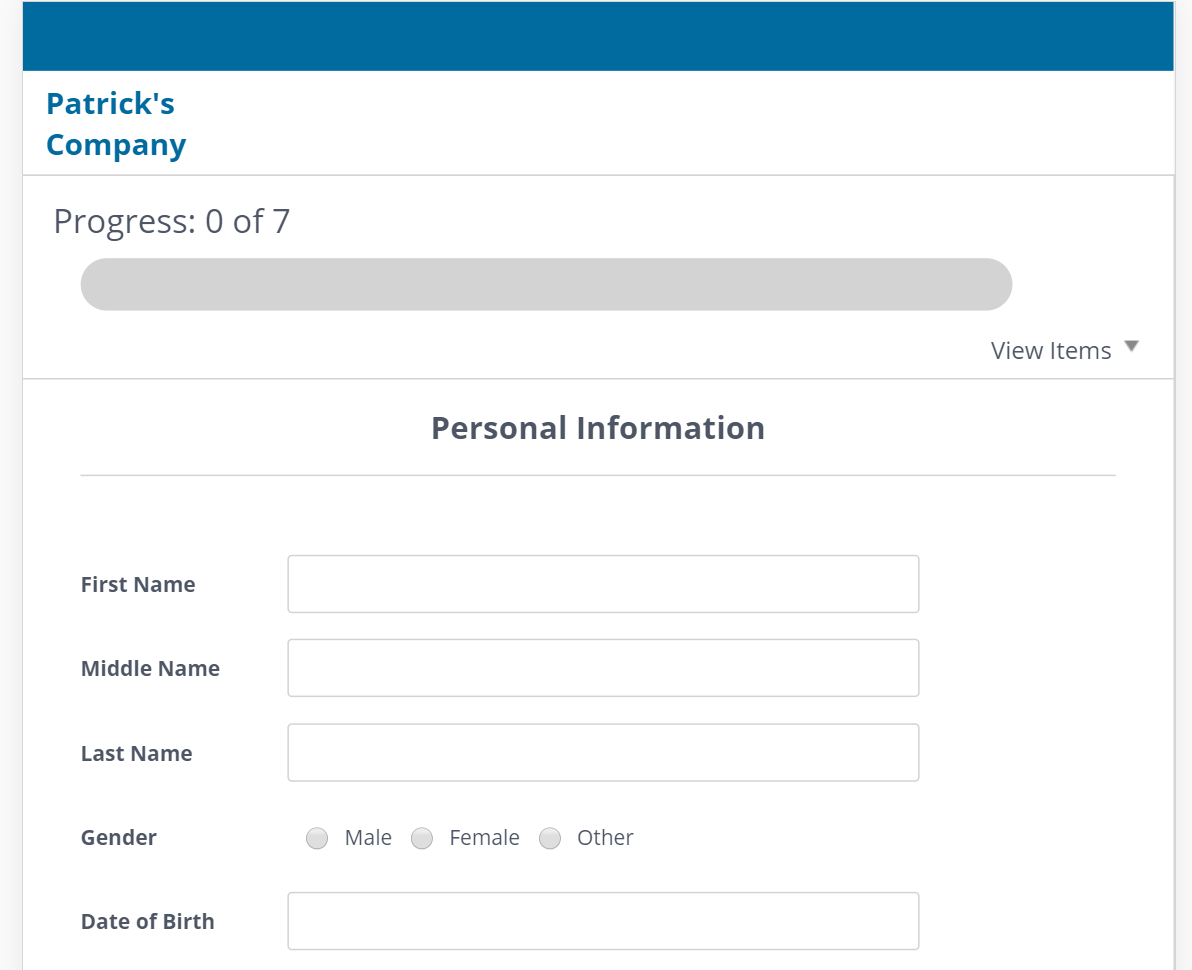This screenshot has height=970, width=1192.
Task: Click the Date of Birth label
Action: pos(147,921)
